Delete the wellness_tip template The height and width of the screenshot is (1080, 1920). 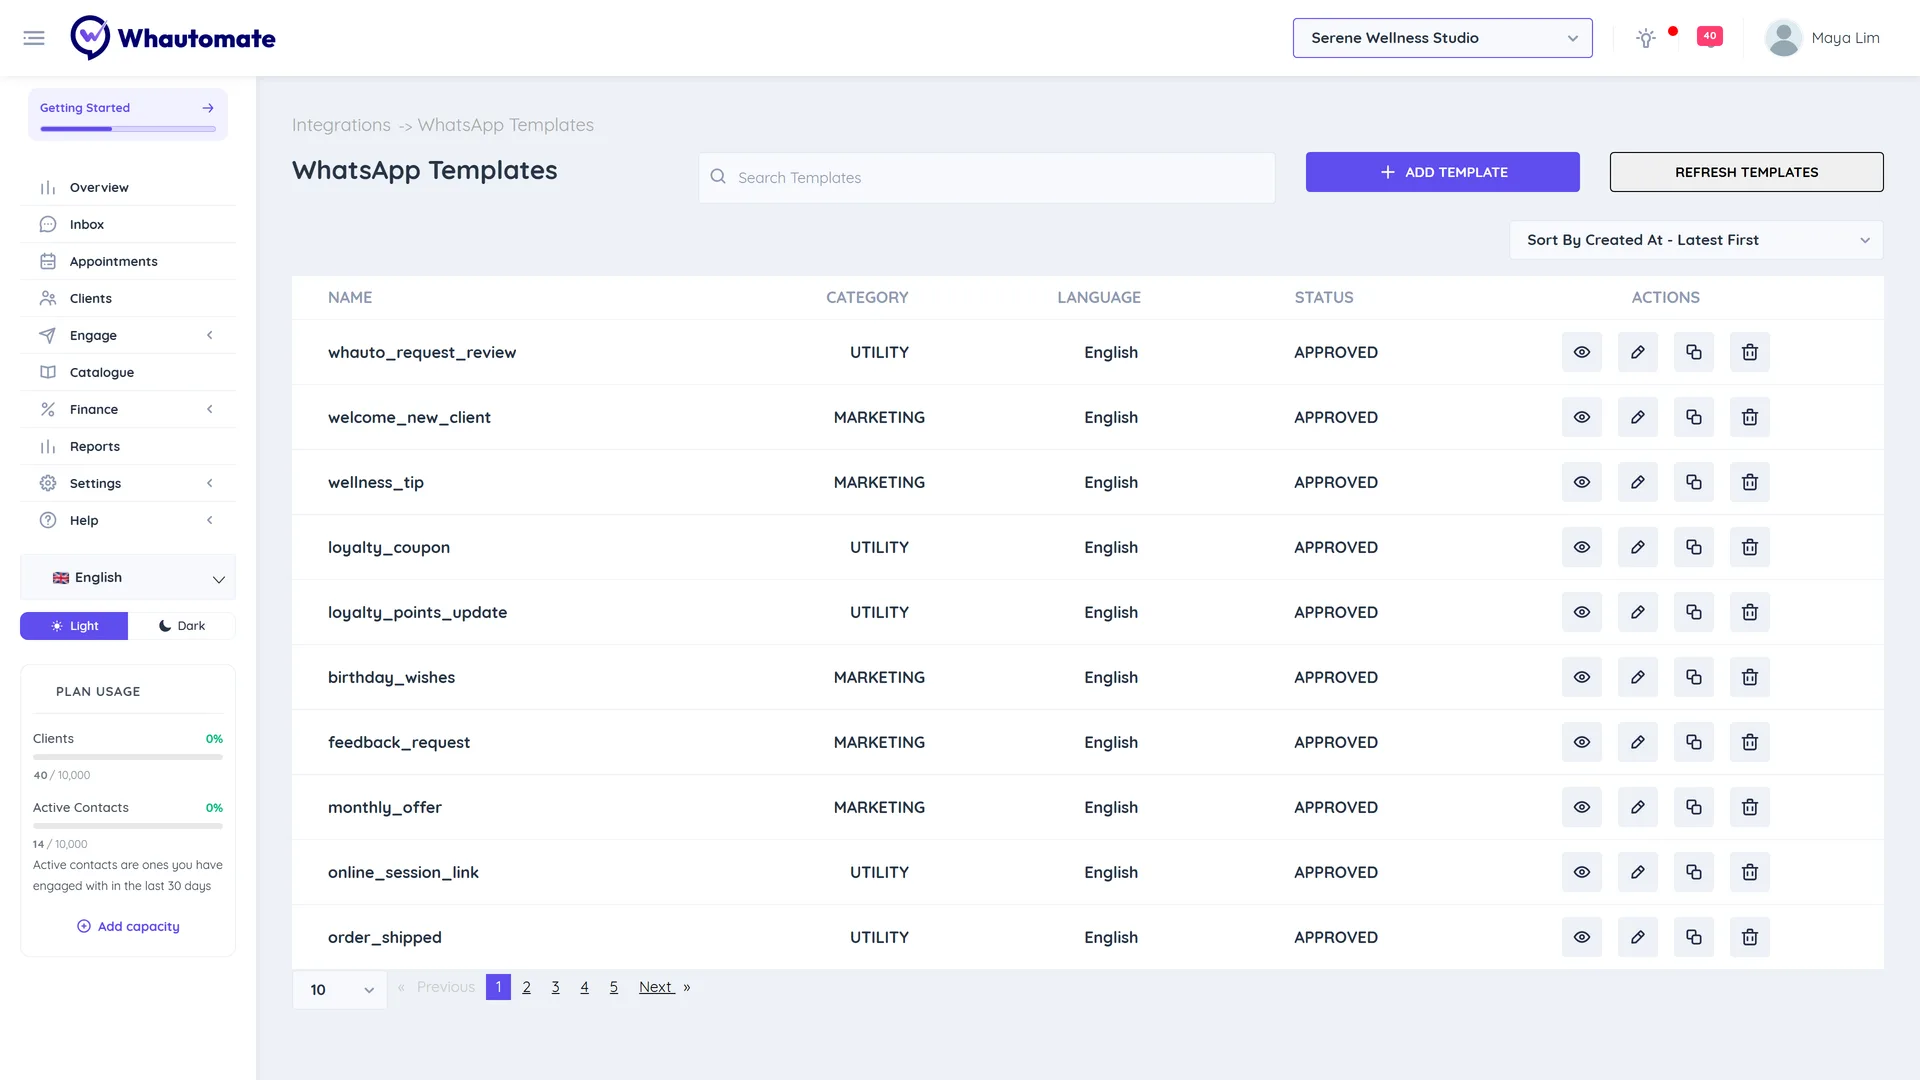(1750, 482)
